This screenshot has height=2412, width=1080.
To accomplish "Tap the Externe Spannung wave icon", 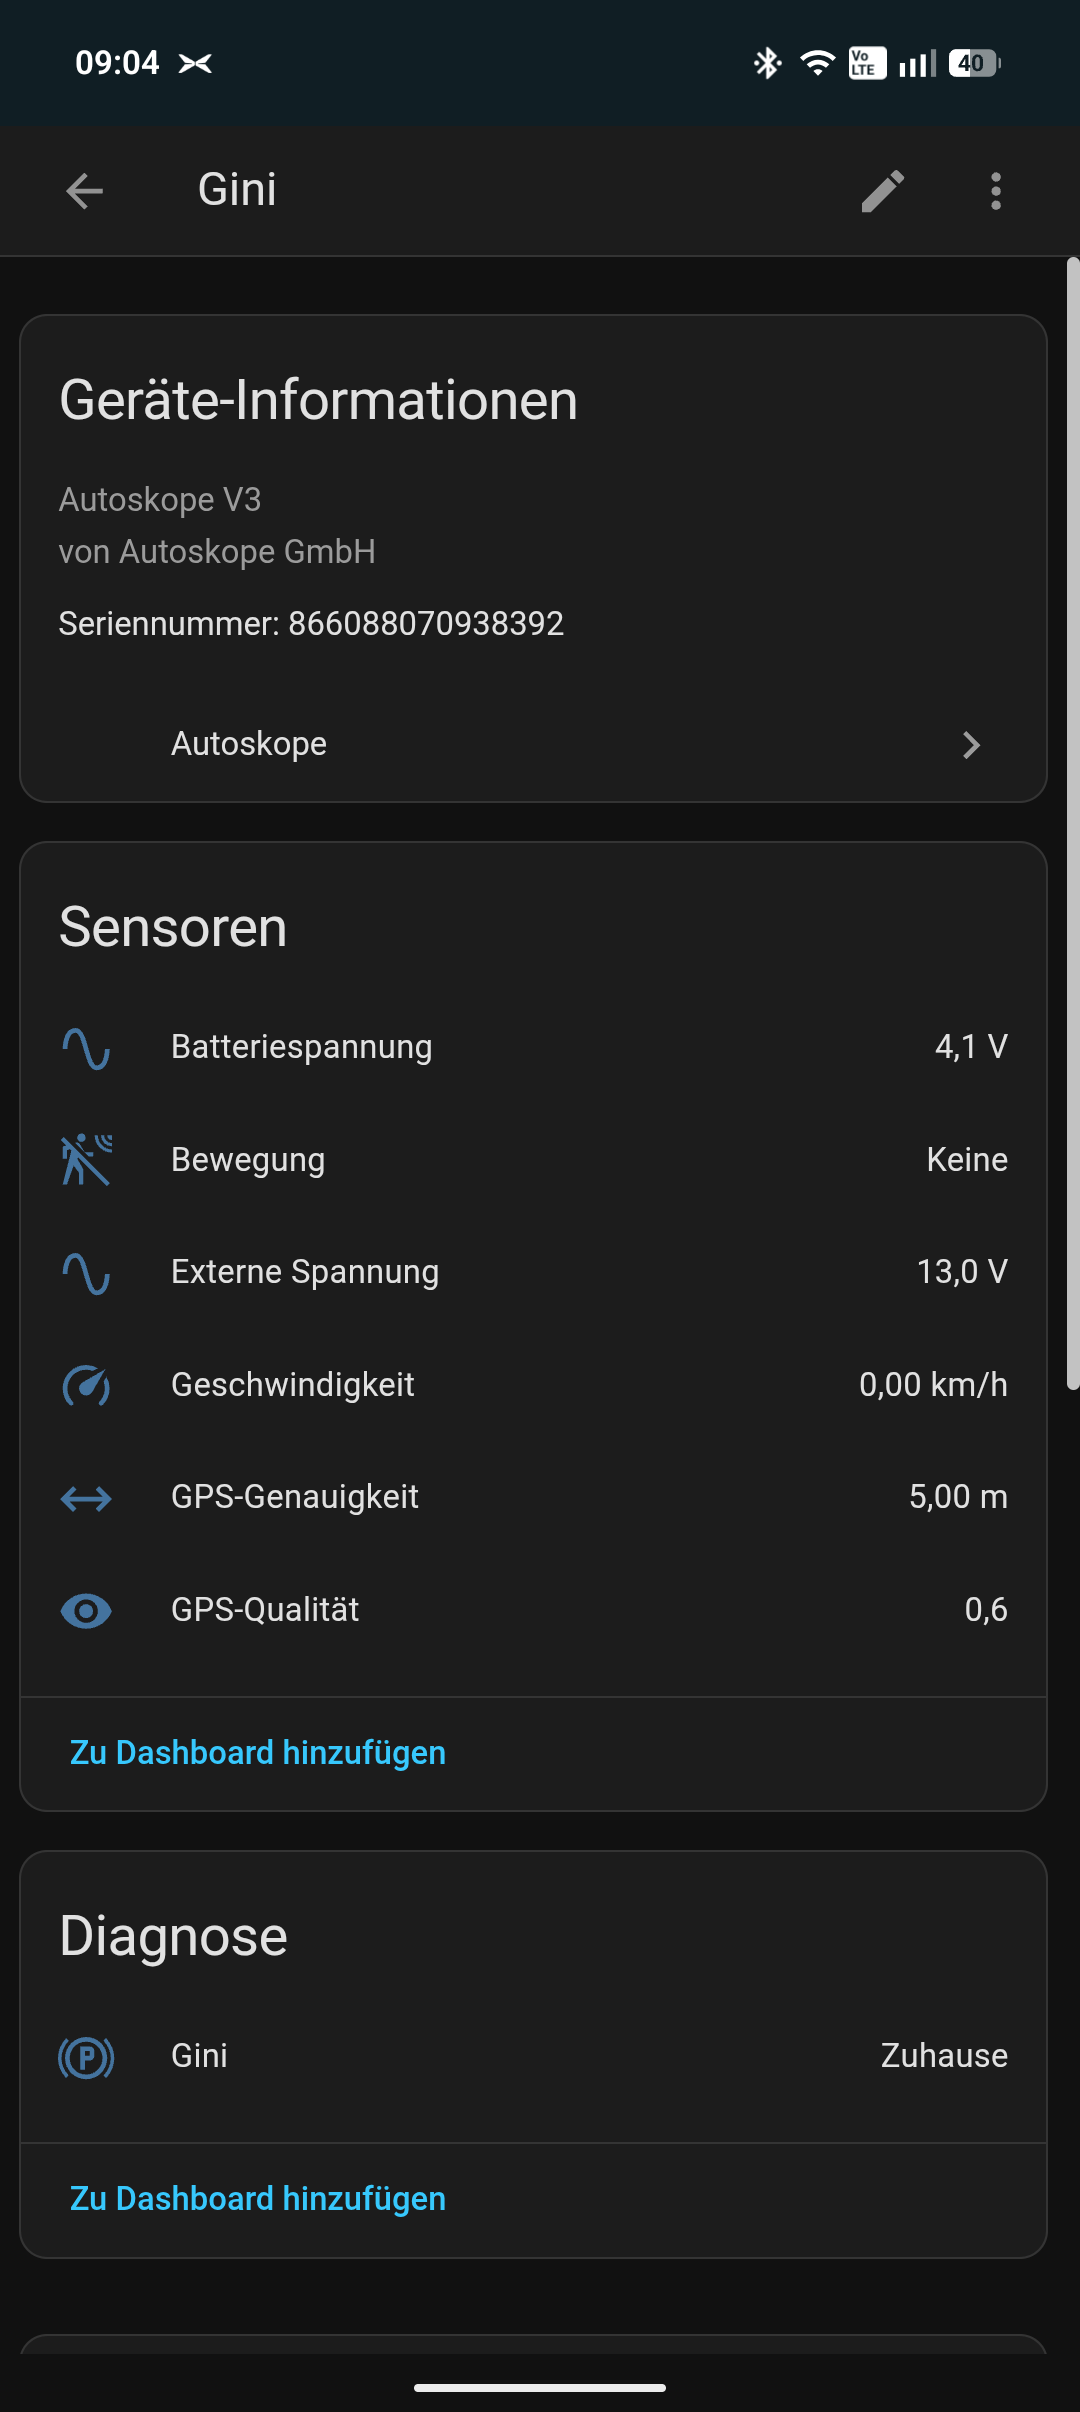I will 86,1273.
